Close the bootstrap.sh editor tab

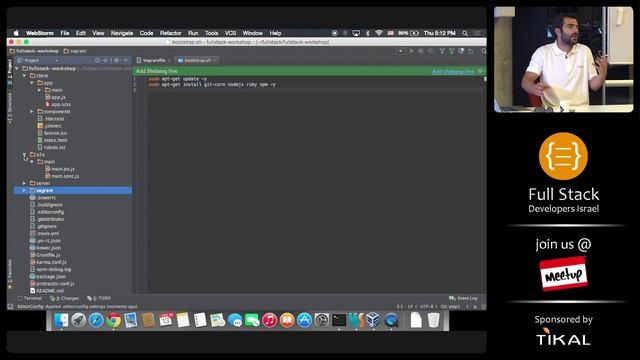[215, 60]
